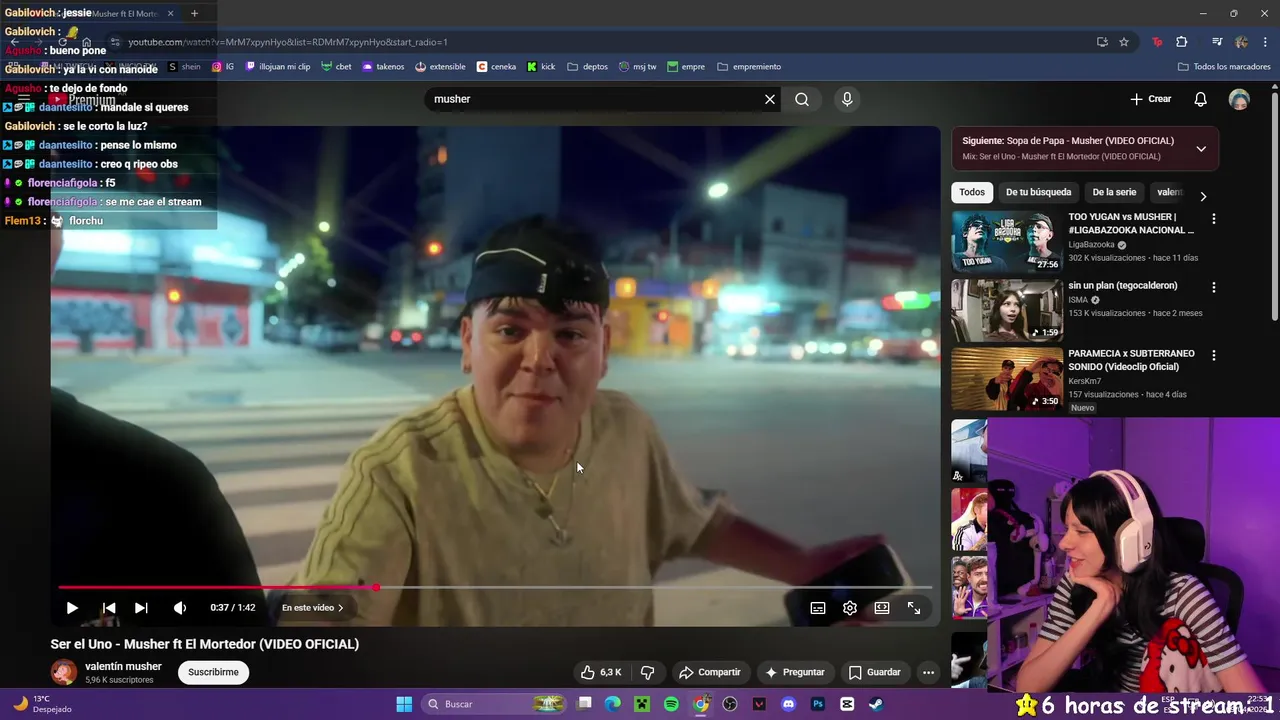Open more actions ellipsis under video
The height and width of the screenshot is (720, 1280).
pos(928,672)
